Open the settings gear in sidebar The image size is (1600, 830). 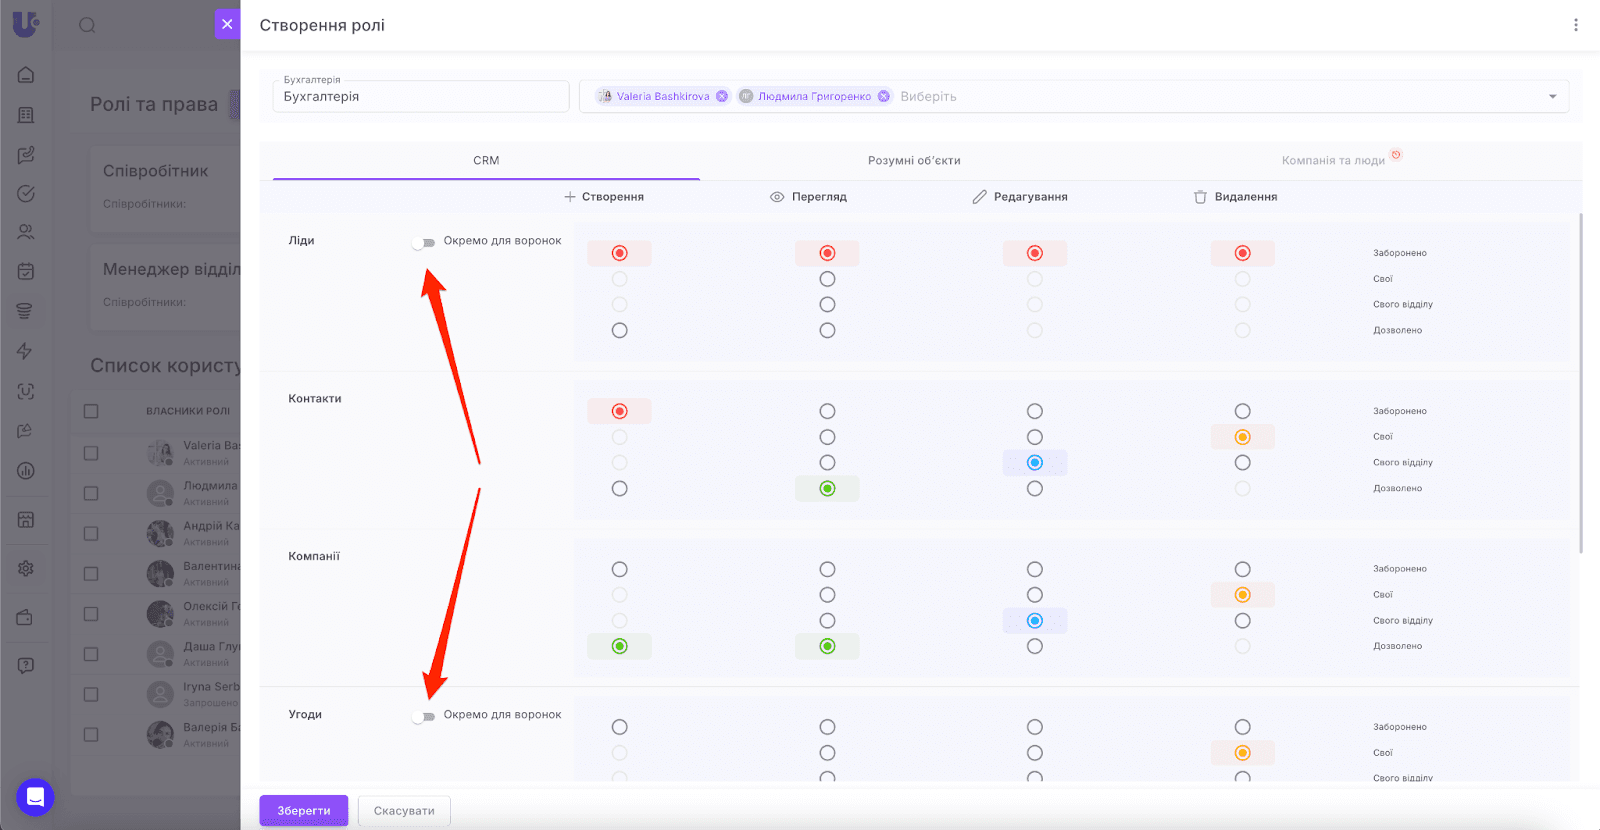pyautogui.click(x=26, y=568)
